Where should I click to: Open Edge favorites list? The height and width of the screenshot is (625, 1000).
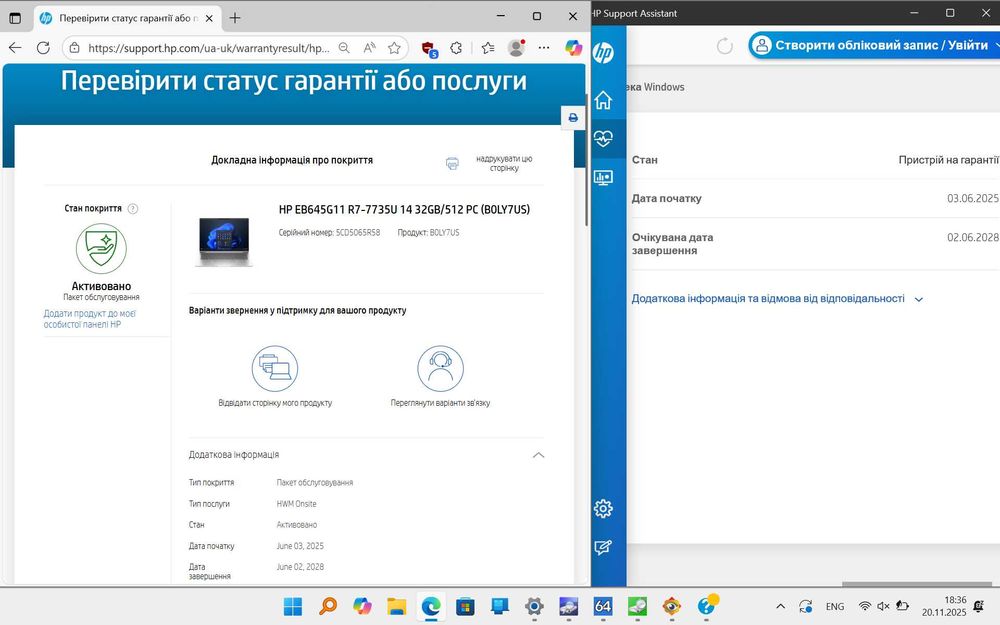pyautogui.click(x=488, y=48)
